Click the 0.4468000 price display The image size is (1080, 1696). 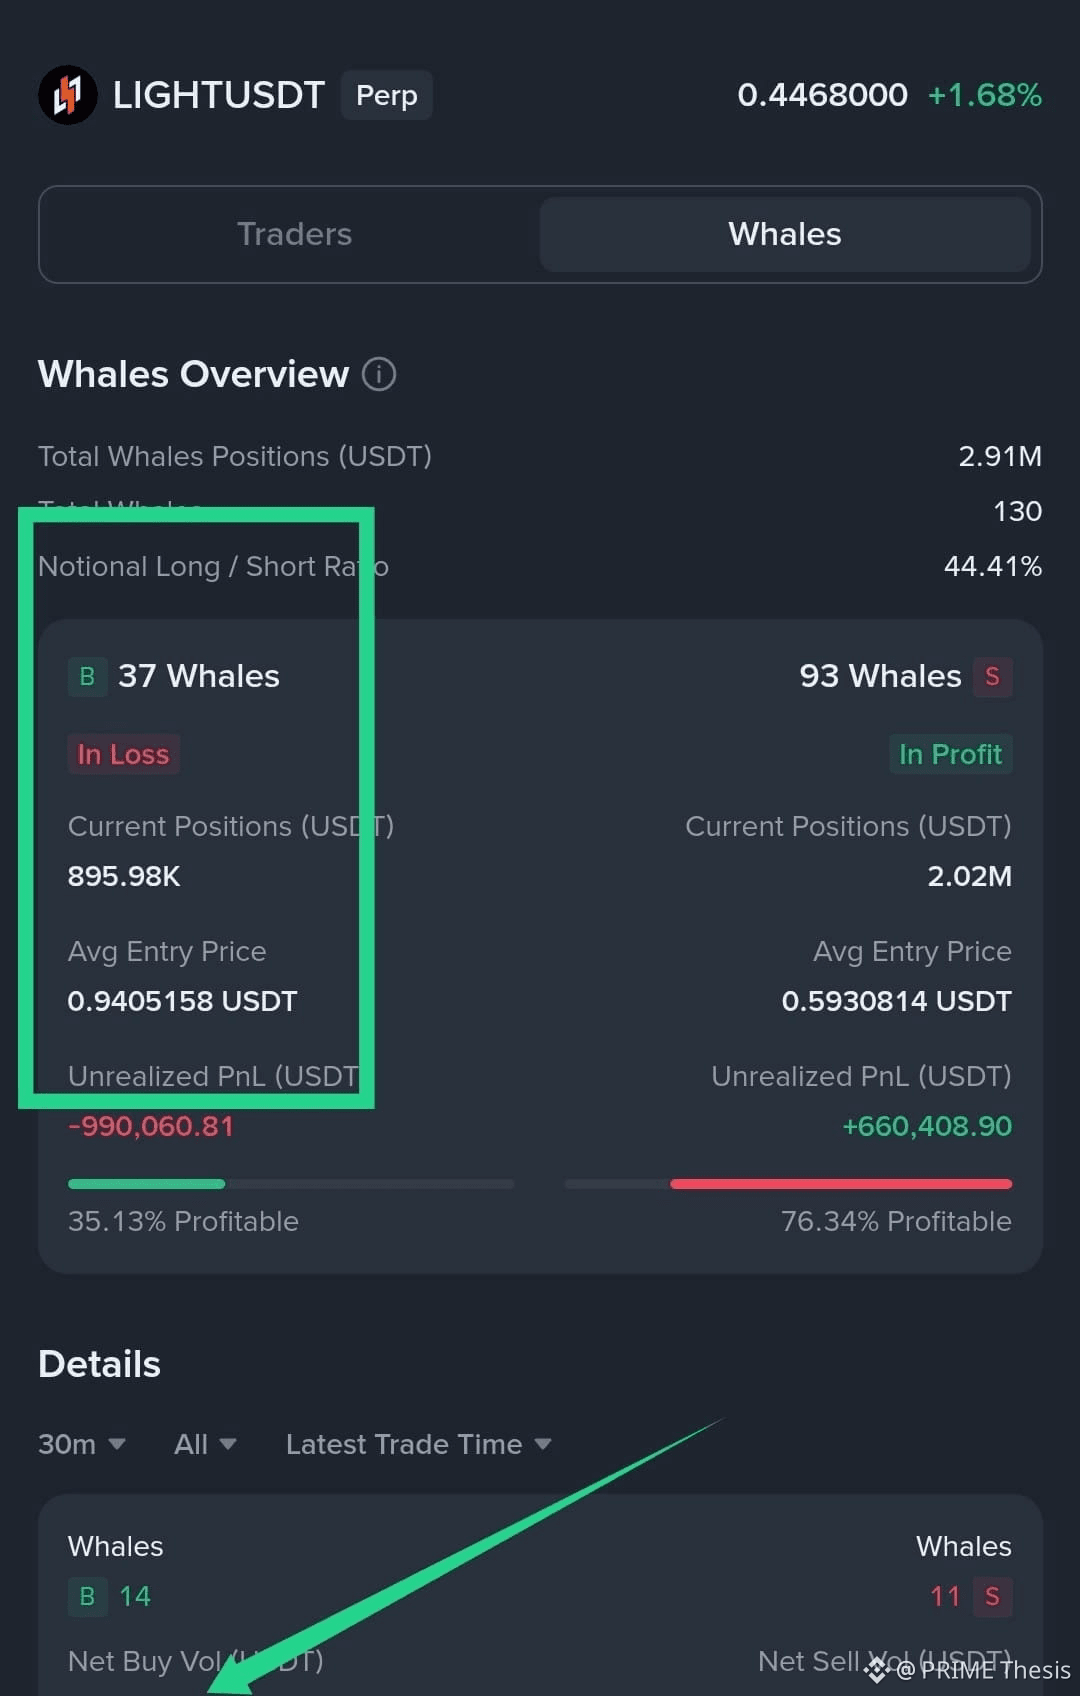tap(822, 94)
